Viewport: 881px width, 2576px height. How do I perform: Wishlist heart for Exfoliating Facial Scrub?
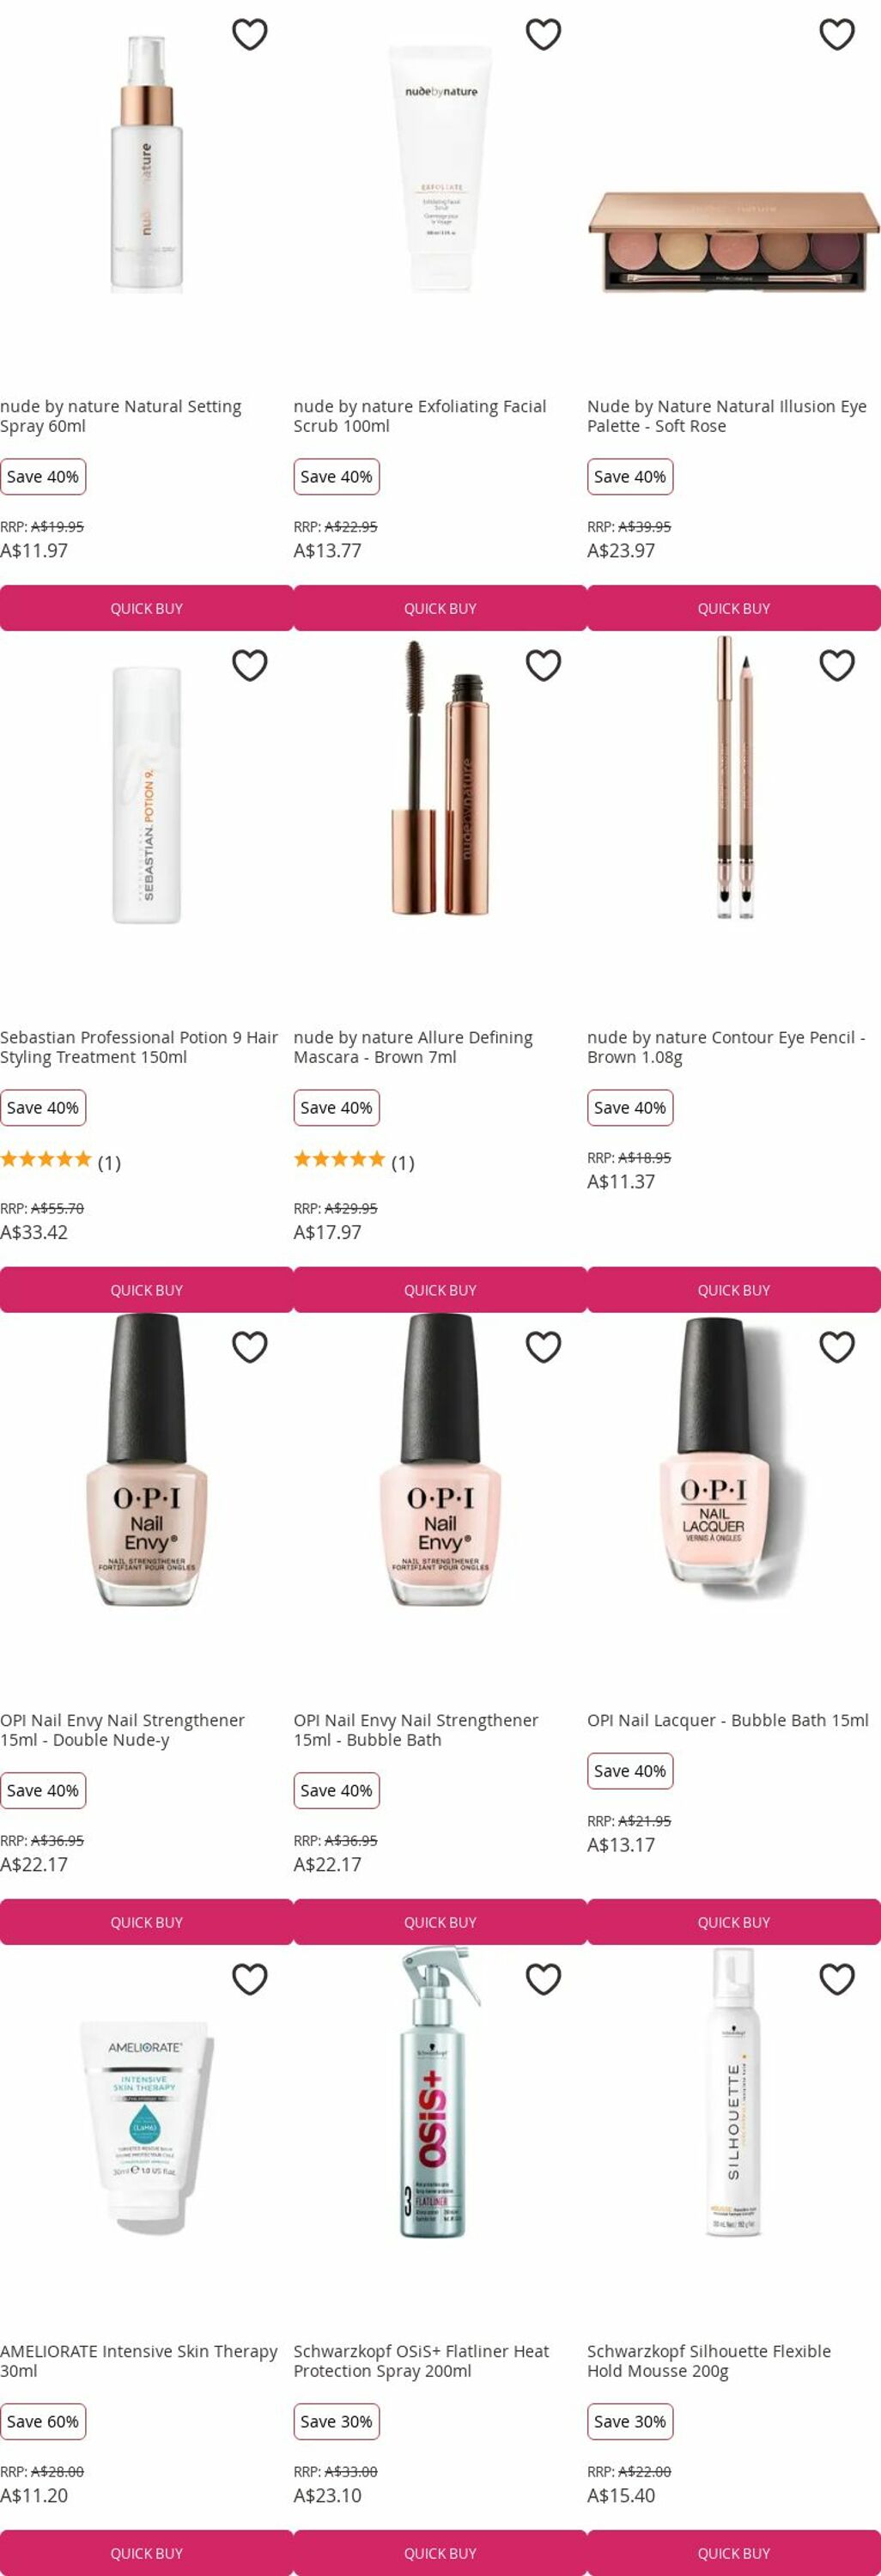click(543, 34)
